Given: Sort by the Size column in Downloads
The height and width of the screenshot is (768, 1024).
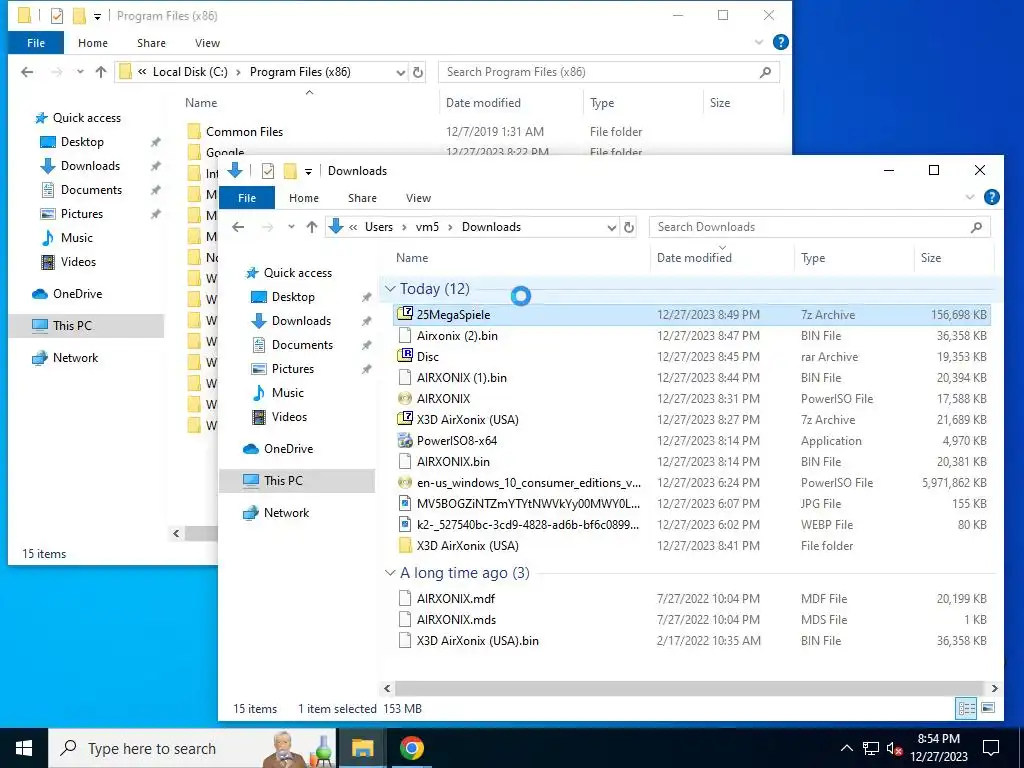Looking at the screenshot, I should click(x=931, y=258).
